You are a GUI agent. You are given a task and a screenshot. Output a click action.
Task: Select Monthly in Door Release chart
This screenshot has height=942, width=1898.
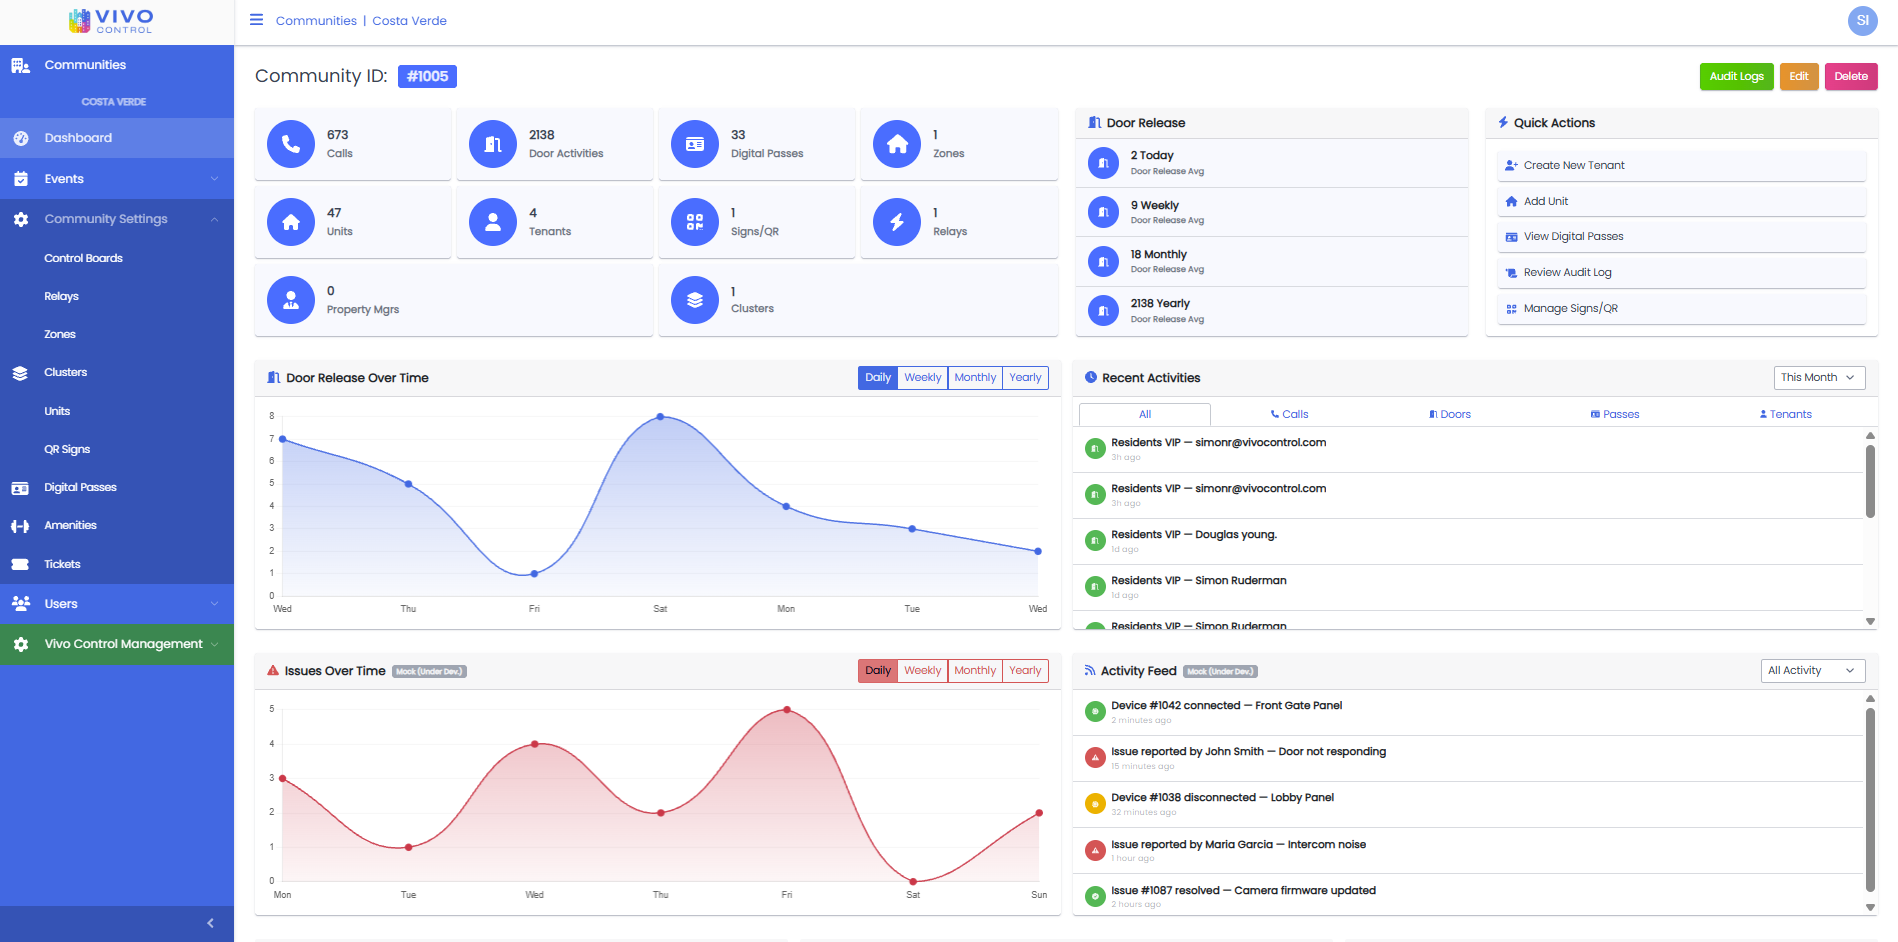pyautogui.click(x=975, y=377)
